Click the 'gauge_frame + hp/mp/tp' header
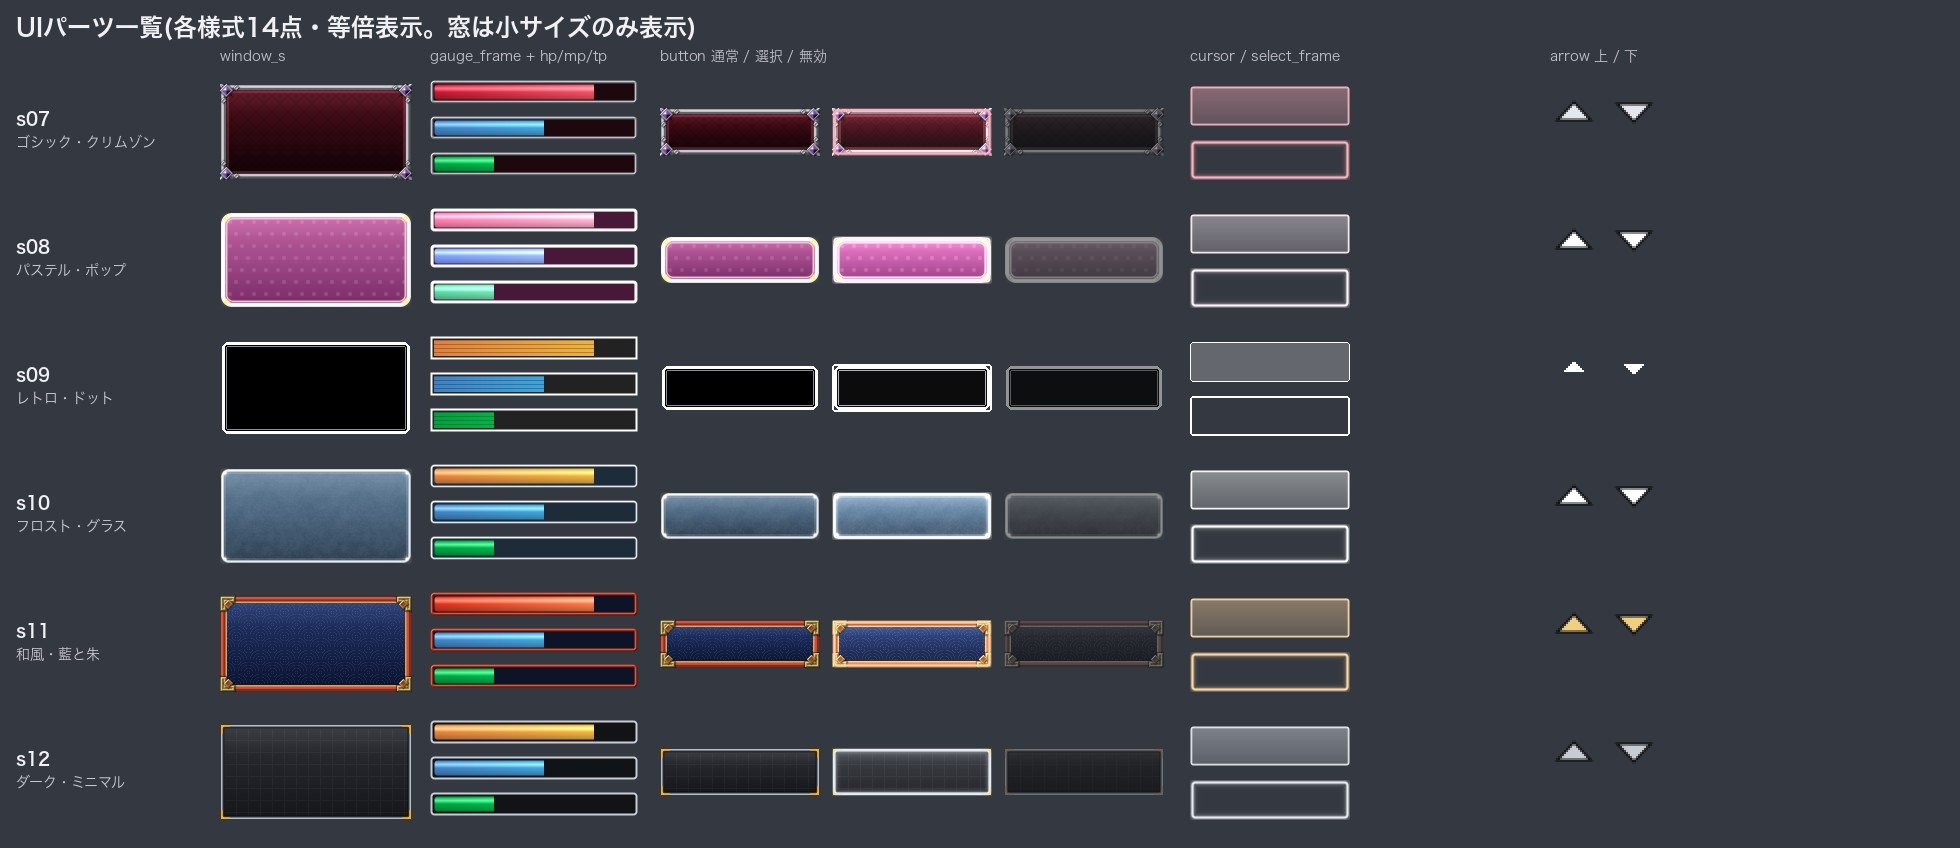The width and height of the screenshot is (1960, 848). (518, 56)
